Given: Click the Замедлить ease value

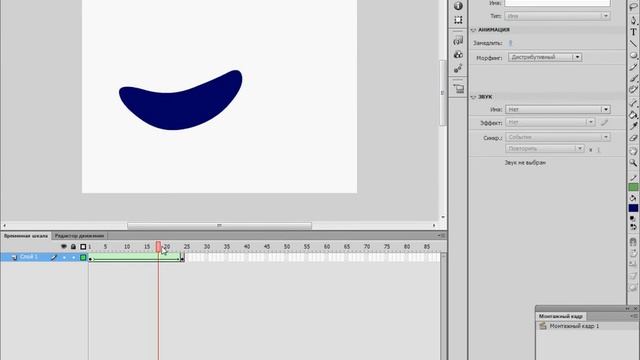Looking at the screenshot, I should (510, 43).
